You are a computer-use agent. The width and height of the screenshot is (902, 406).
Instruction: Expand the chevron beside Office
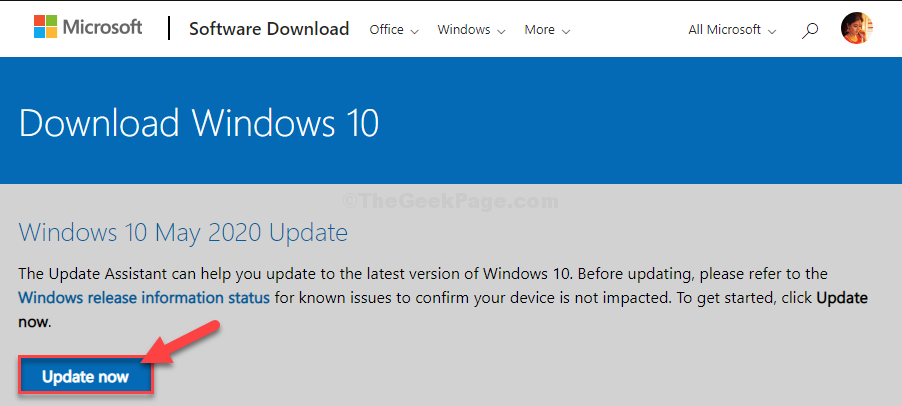click(414, 31)
